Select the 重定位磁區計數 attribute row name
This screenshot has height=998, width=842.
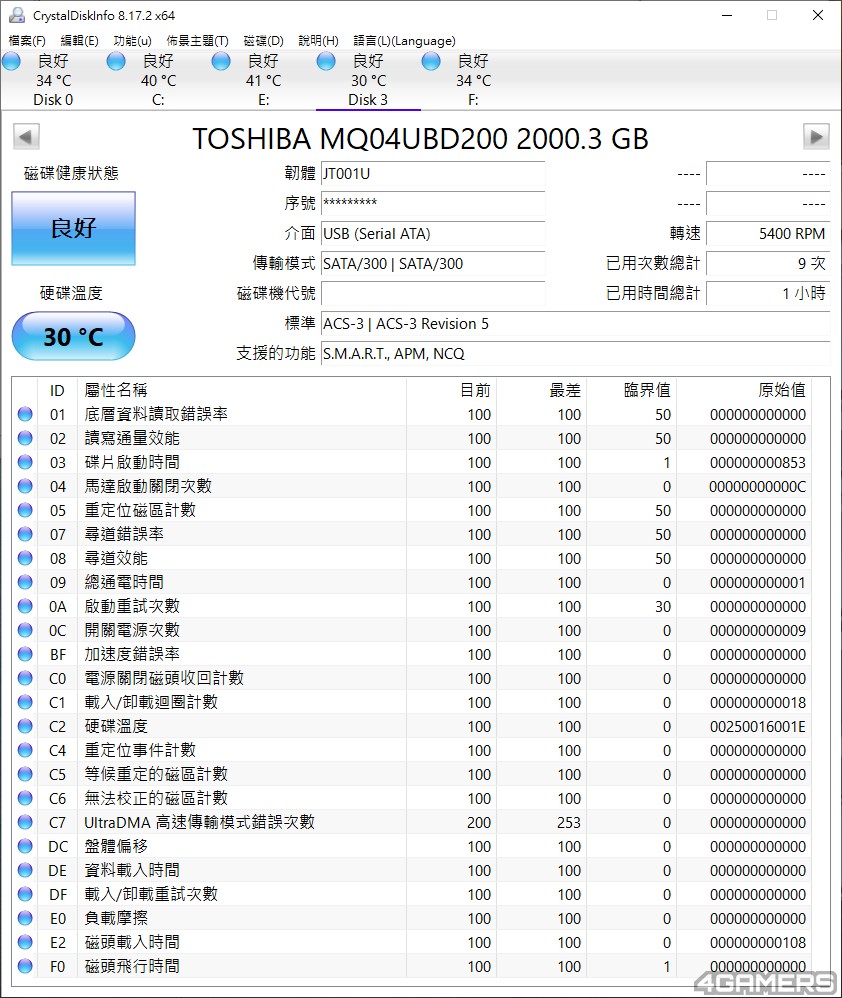pyautogui.click(x=140, y=510)
